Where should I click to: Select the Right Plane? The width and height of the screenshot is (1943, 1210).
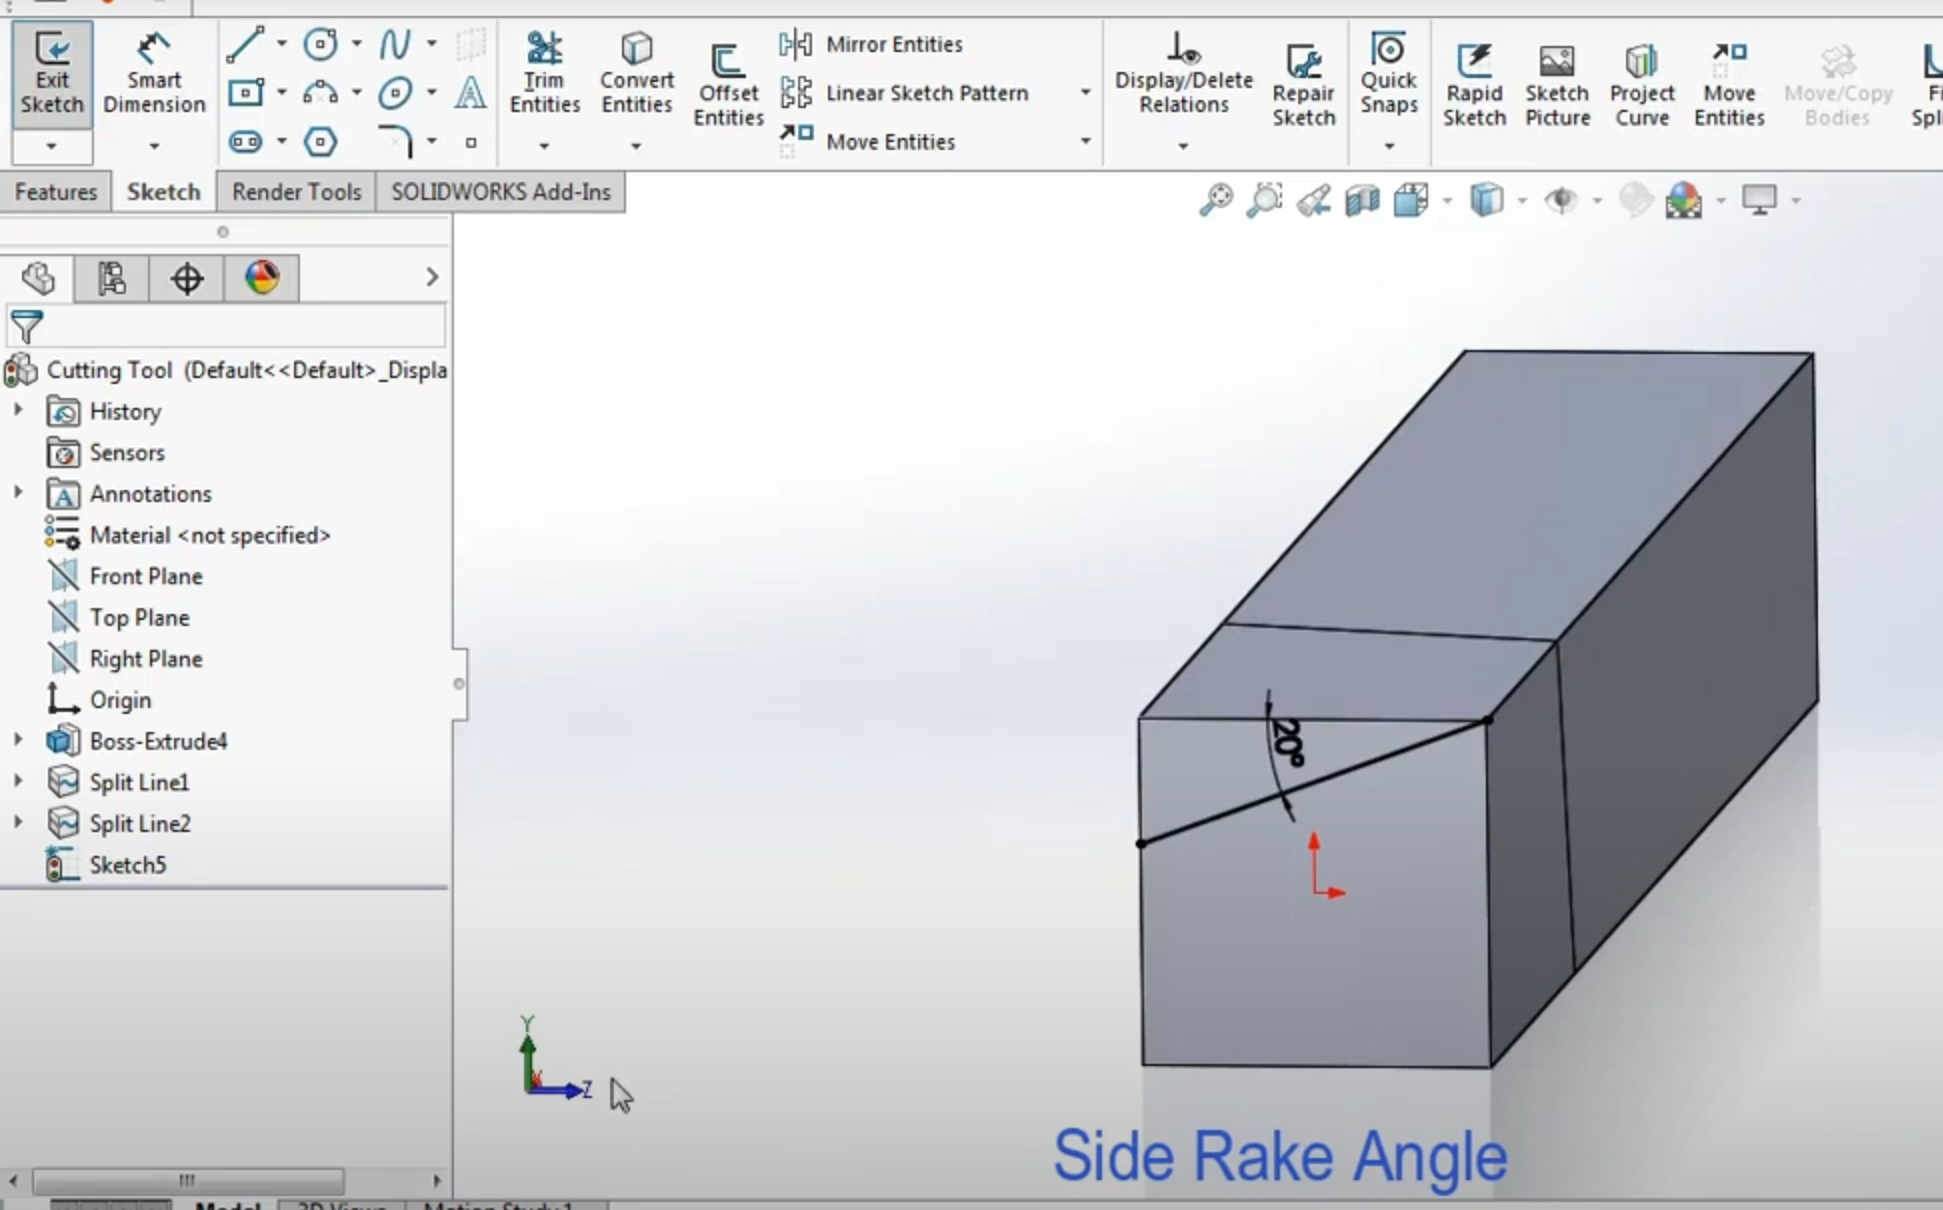tap(146, 659)
